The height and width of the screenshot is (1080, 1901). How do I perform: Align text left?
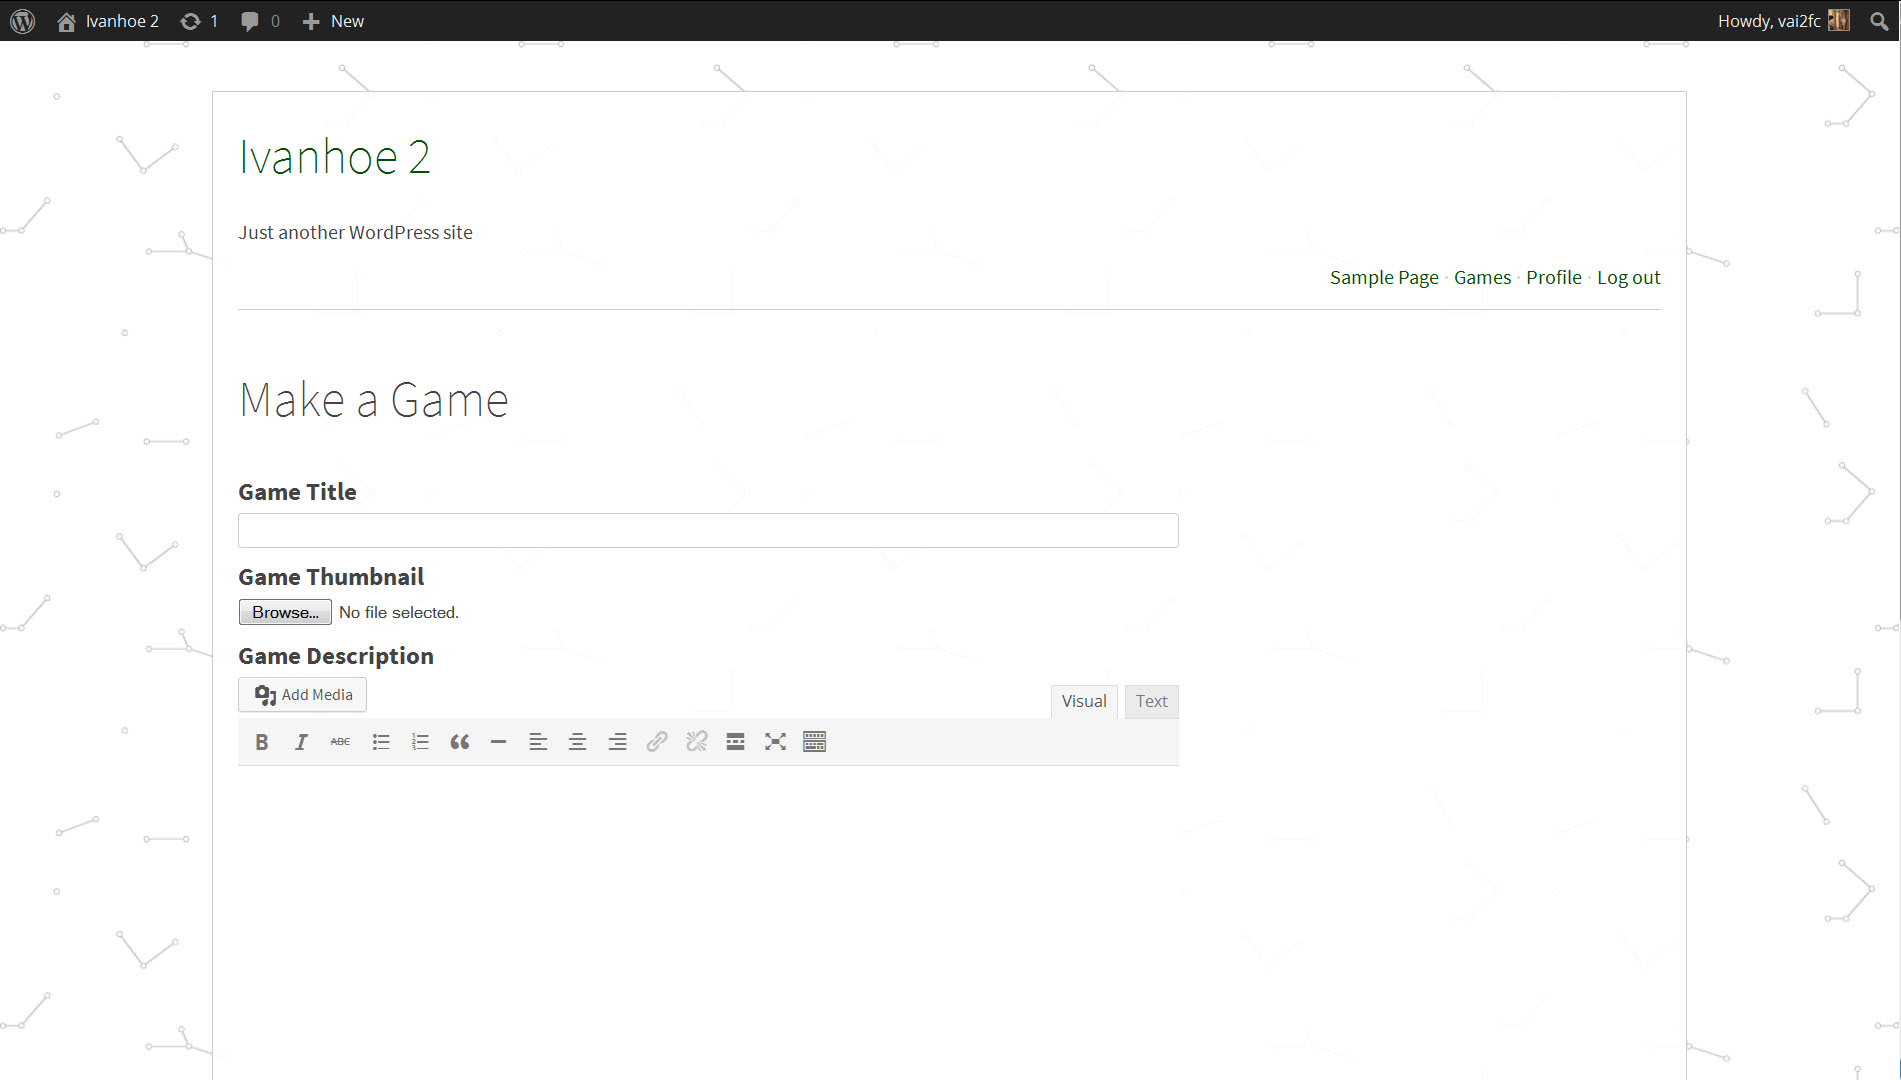[x=538, y=742]
